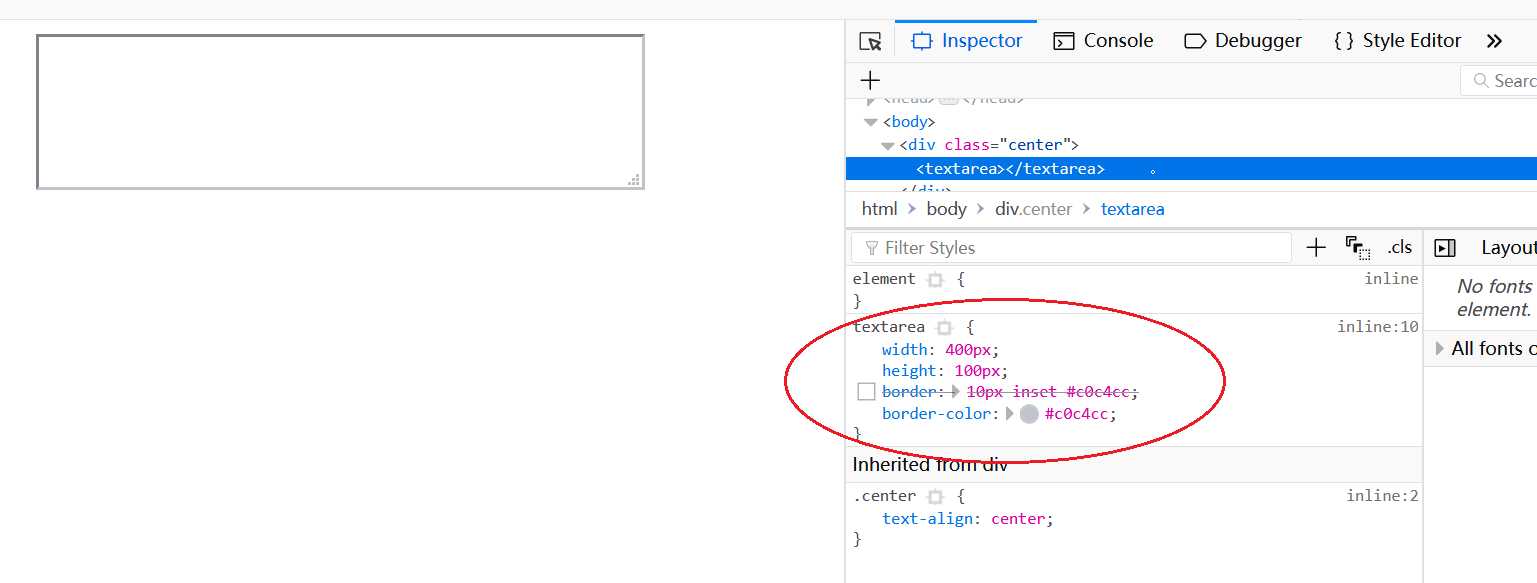Viewport: 1537px width, 583px height.
Task: Click the textarea resize grip handle
Action: click(x=634, y=180)
